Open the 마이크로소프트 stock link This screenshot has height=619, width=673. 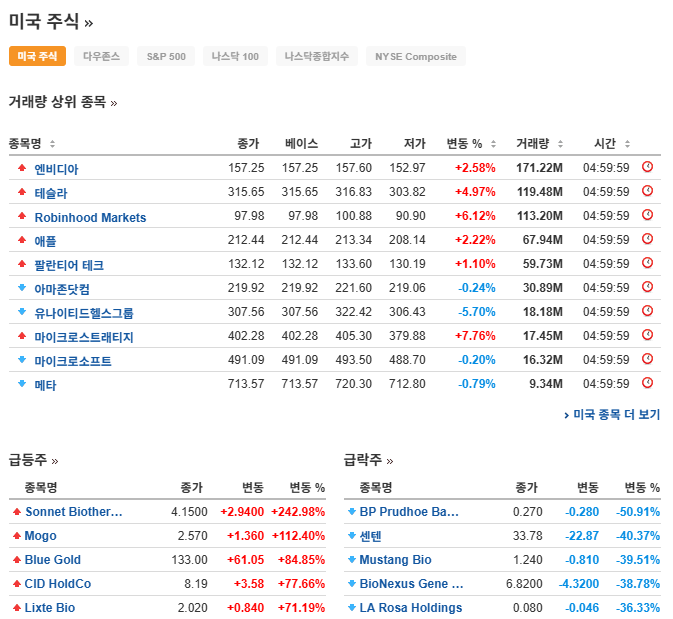point(73,361)
